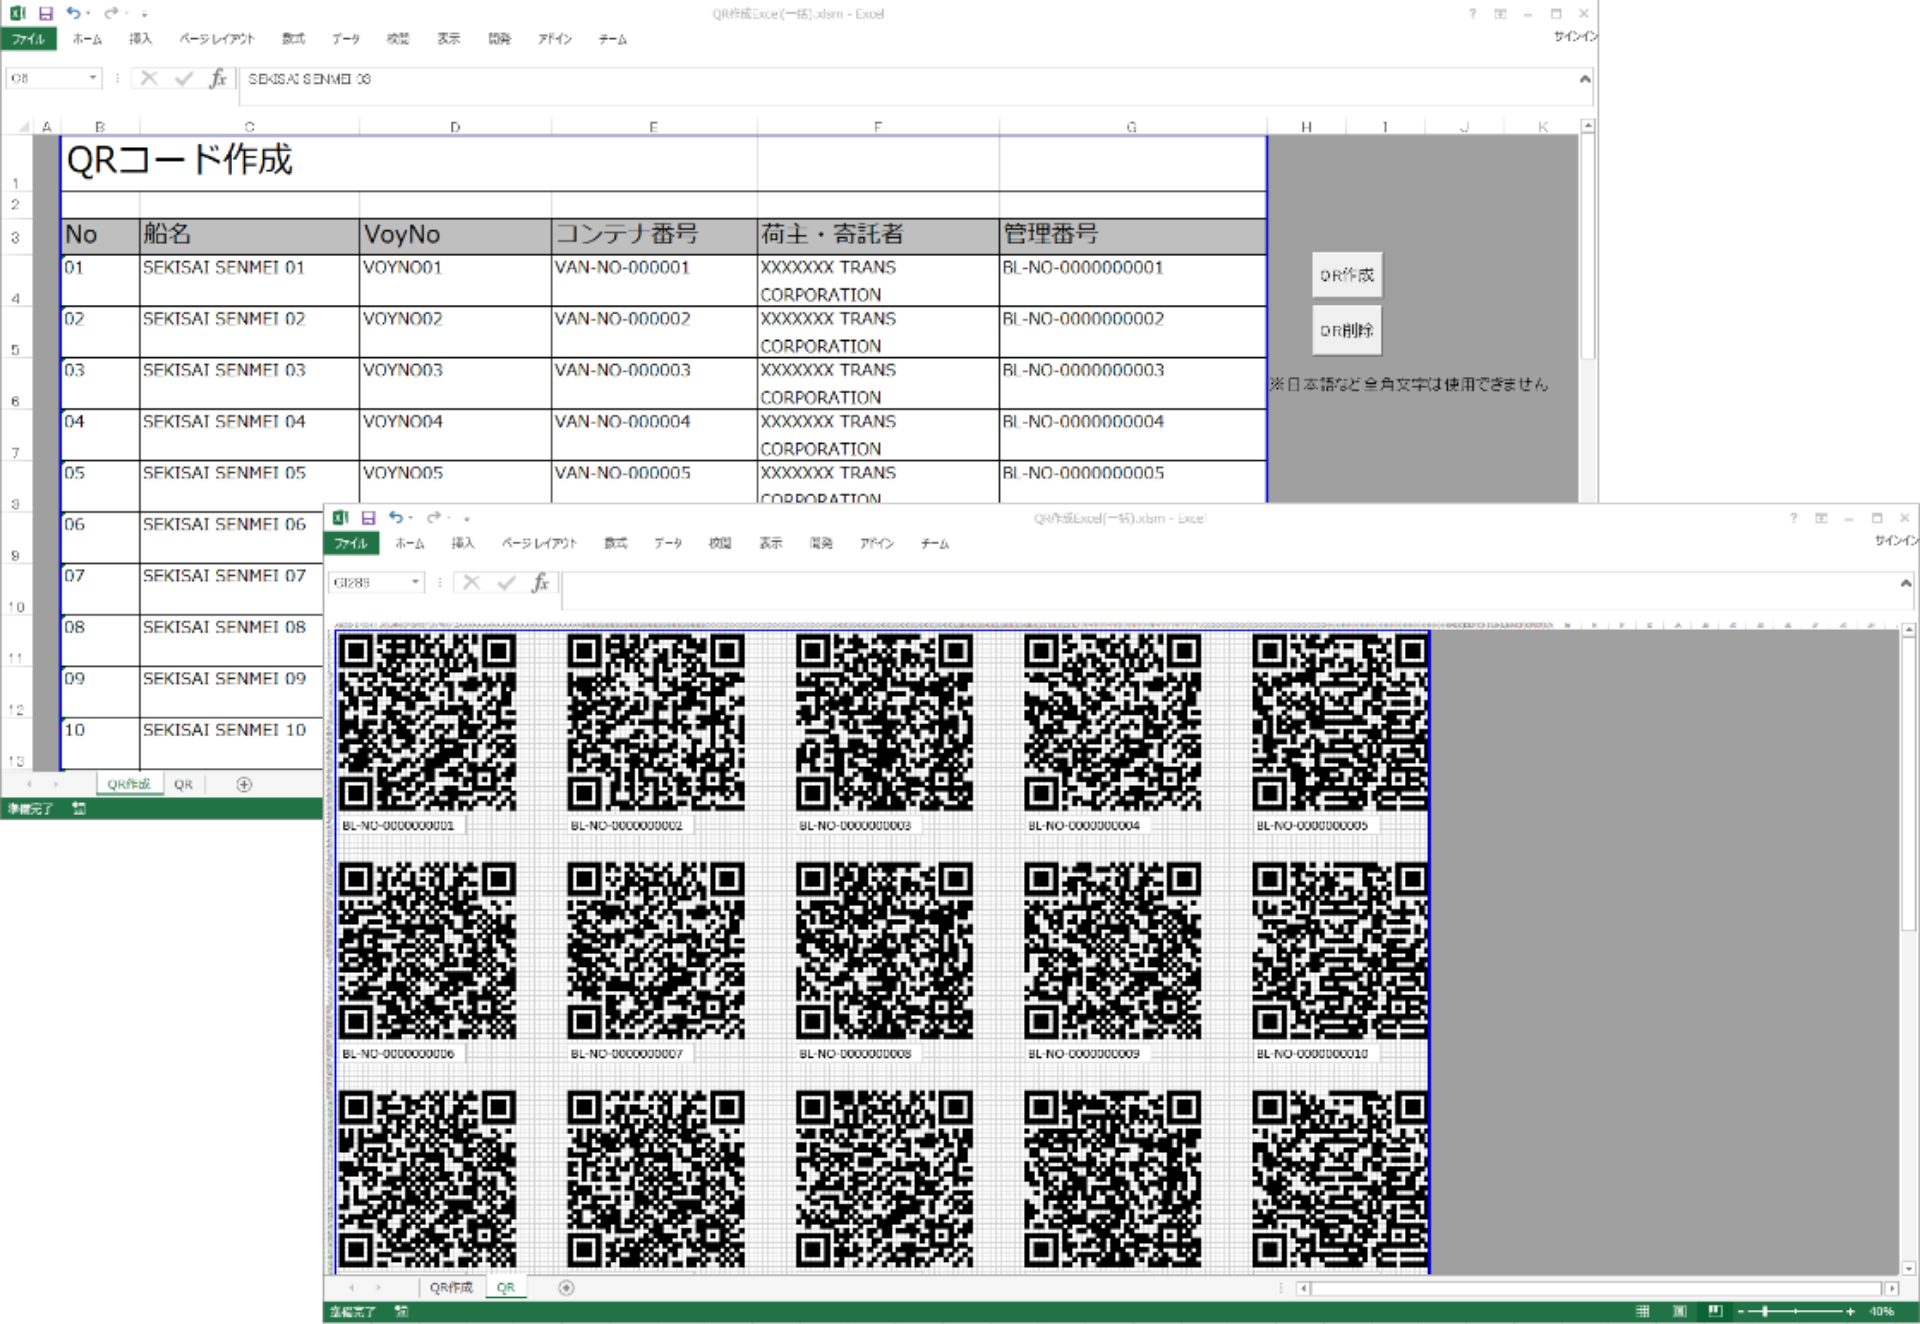Redo action in the front Excel window
Viewport: 1920px width, 1324px height.
pos(433,518)
